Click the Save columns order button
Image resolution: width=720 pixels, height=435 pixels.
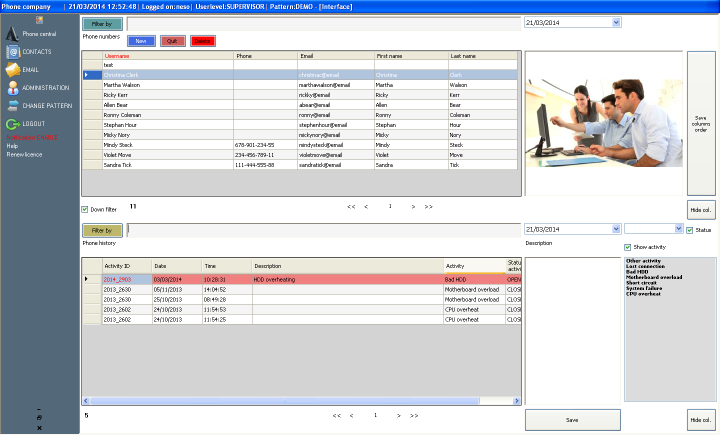point(701,124)
